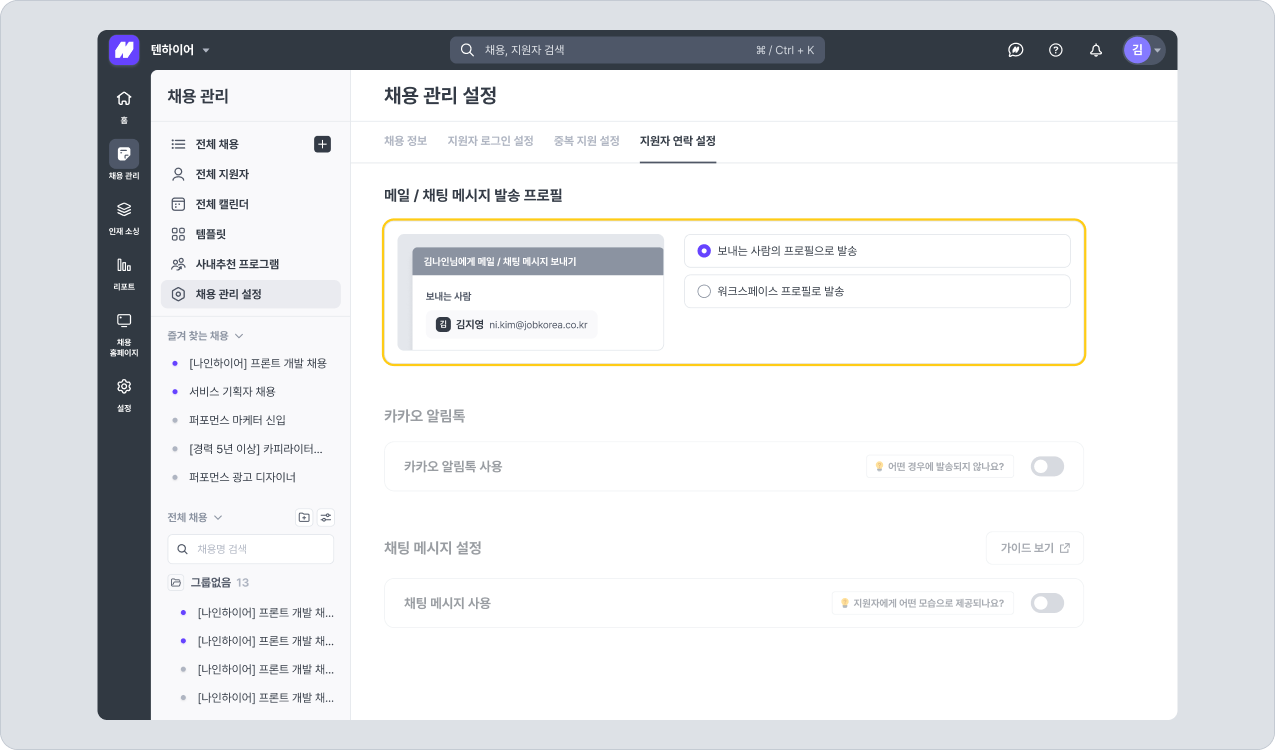The width and height of the screenshot is (1275, 750).
Task: Enable the 카카오 알림톡 사용 toggle
Action: pyautogui.click(x=1047, y=466)
